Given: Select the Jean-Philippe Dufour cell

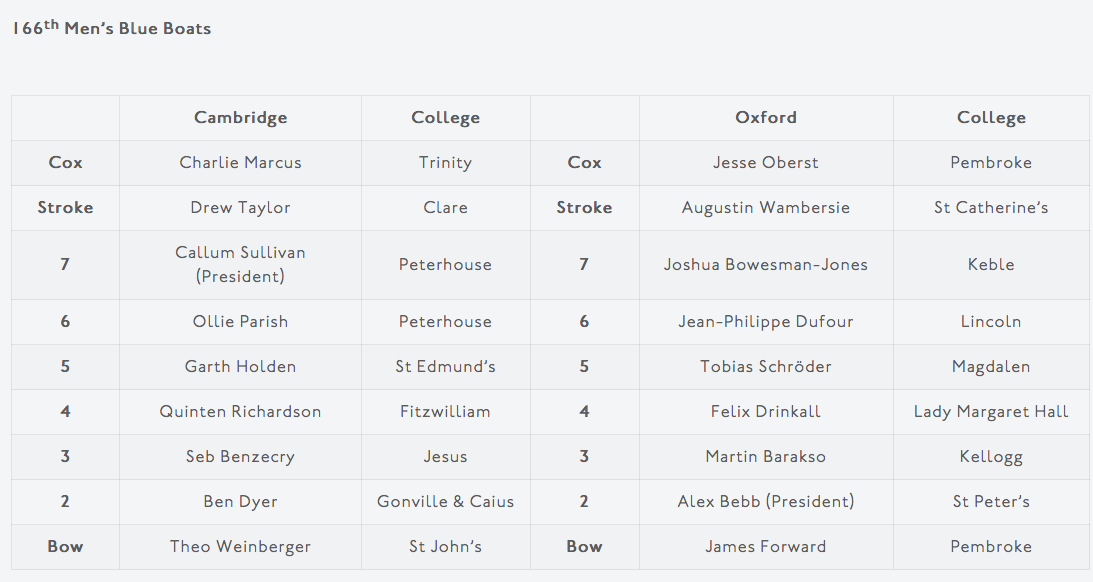Looking at the screenshot, I should (766, 322).
